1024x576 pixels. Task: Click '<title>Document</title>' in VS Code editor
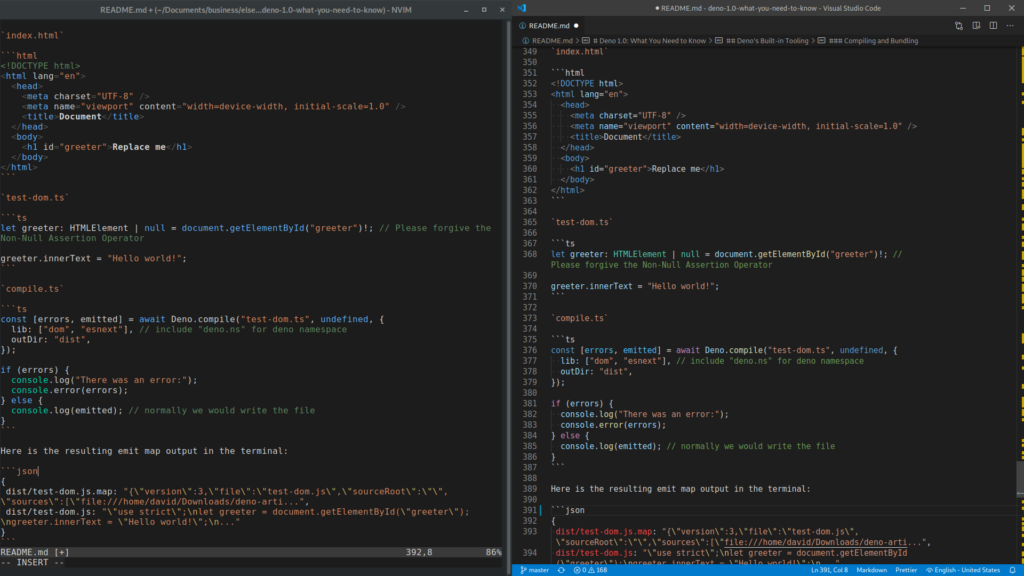click(625, 136)
